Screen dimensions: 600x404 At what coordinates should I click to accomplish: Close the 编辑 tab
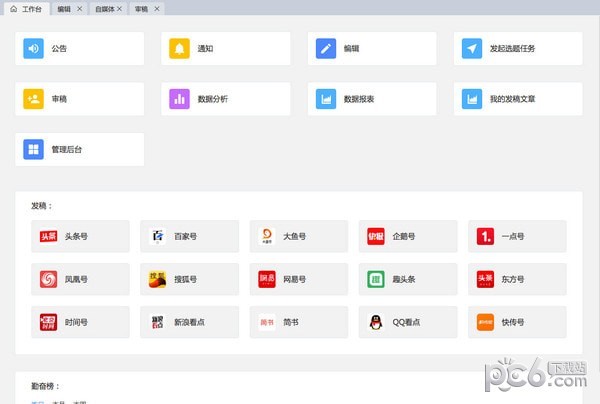[x=80, y=8]
